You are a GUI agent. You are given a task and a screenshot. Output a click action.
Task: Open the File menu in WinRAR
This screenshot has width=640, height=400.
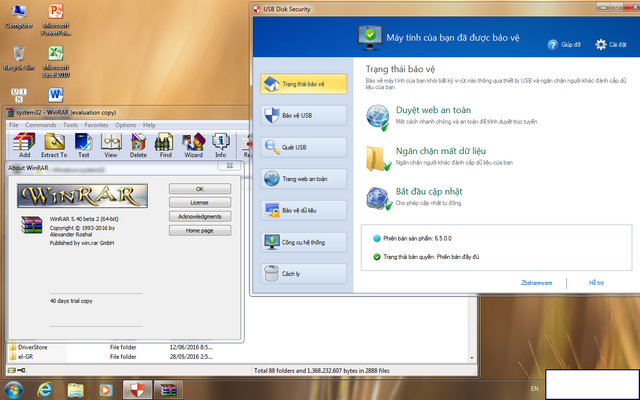point(13,125)
